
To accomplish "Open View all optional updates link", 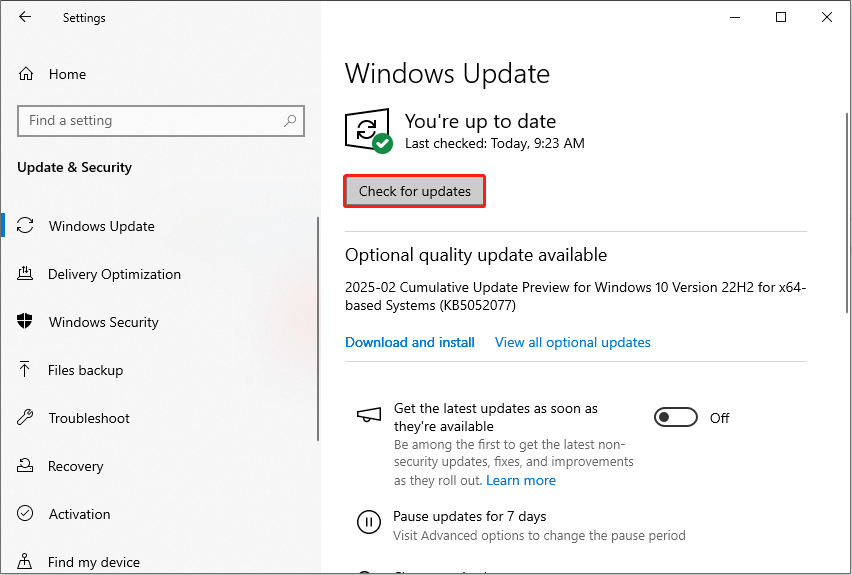I will (x=572, y=342).
